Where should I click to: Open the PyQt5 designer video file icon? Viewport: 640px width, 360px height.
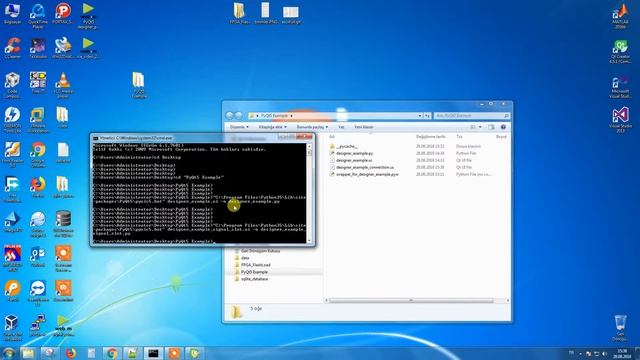(88, 16)
